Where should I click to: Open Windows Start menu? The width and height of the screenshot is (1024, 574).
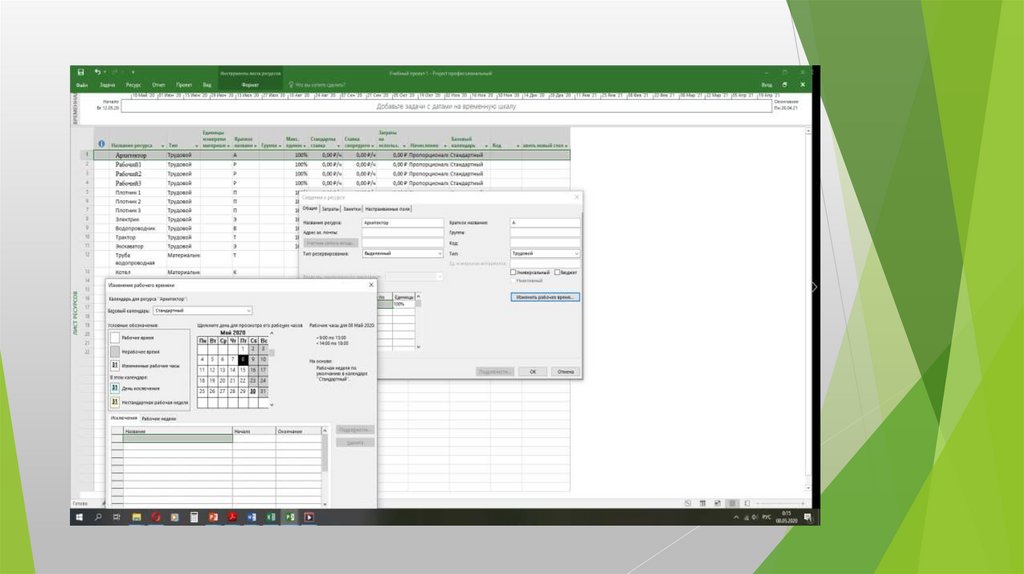click(78, 517)
